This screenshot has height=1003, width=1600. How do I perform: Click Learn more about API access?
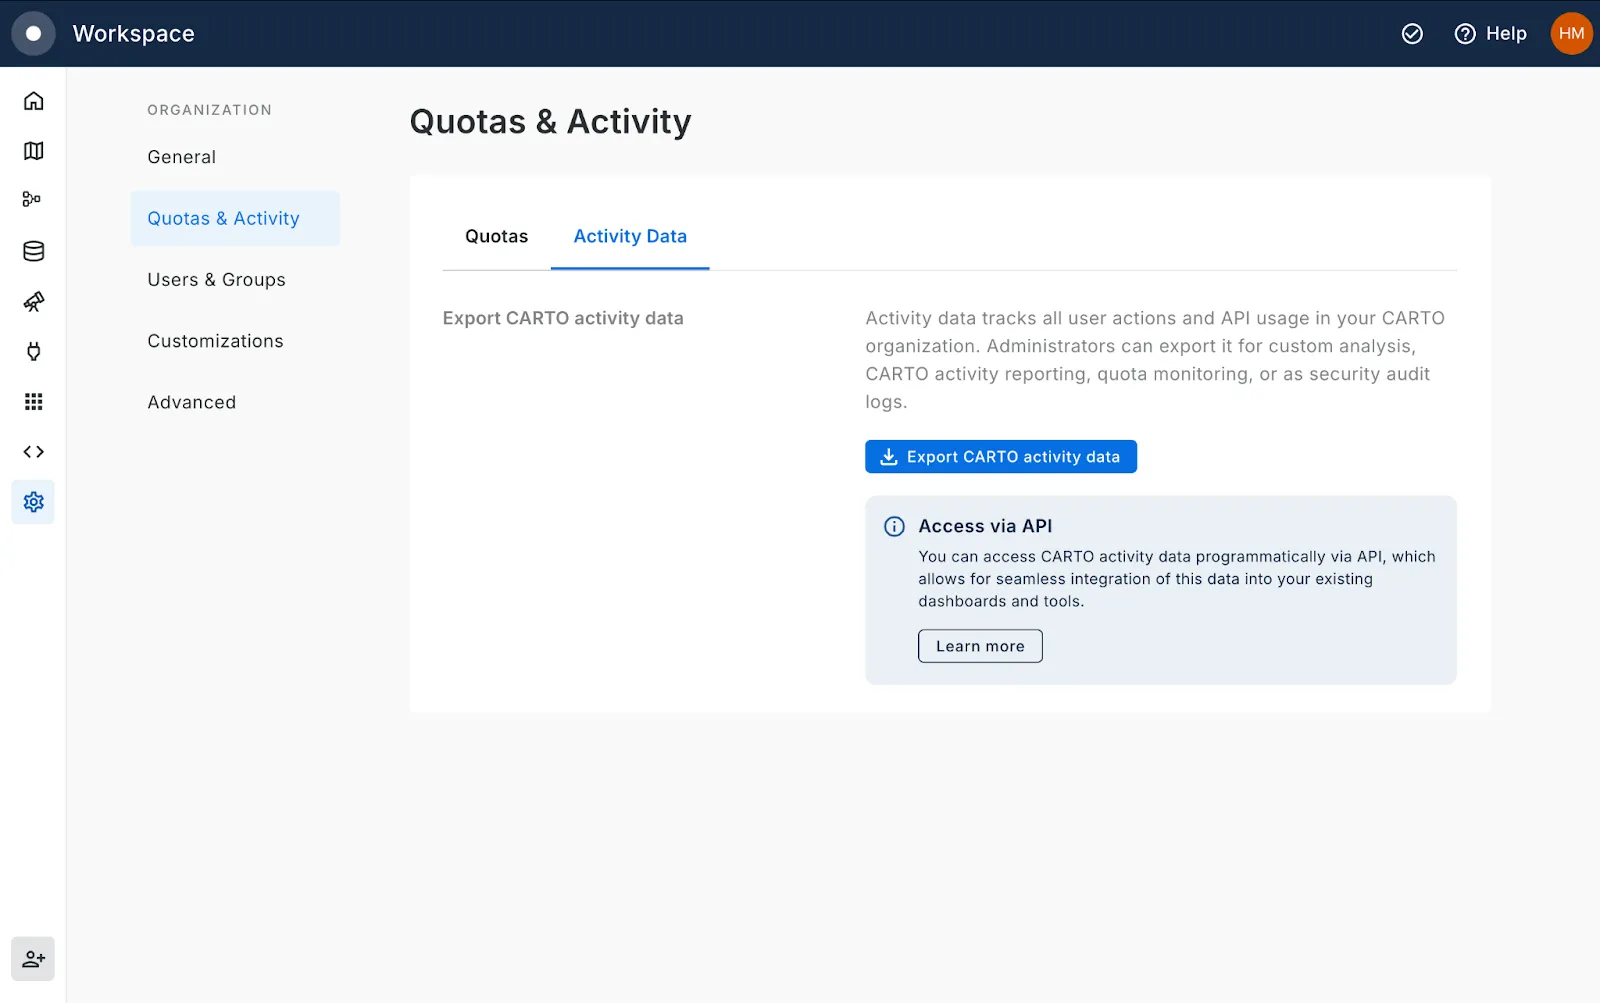coord(979,645)
